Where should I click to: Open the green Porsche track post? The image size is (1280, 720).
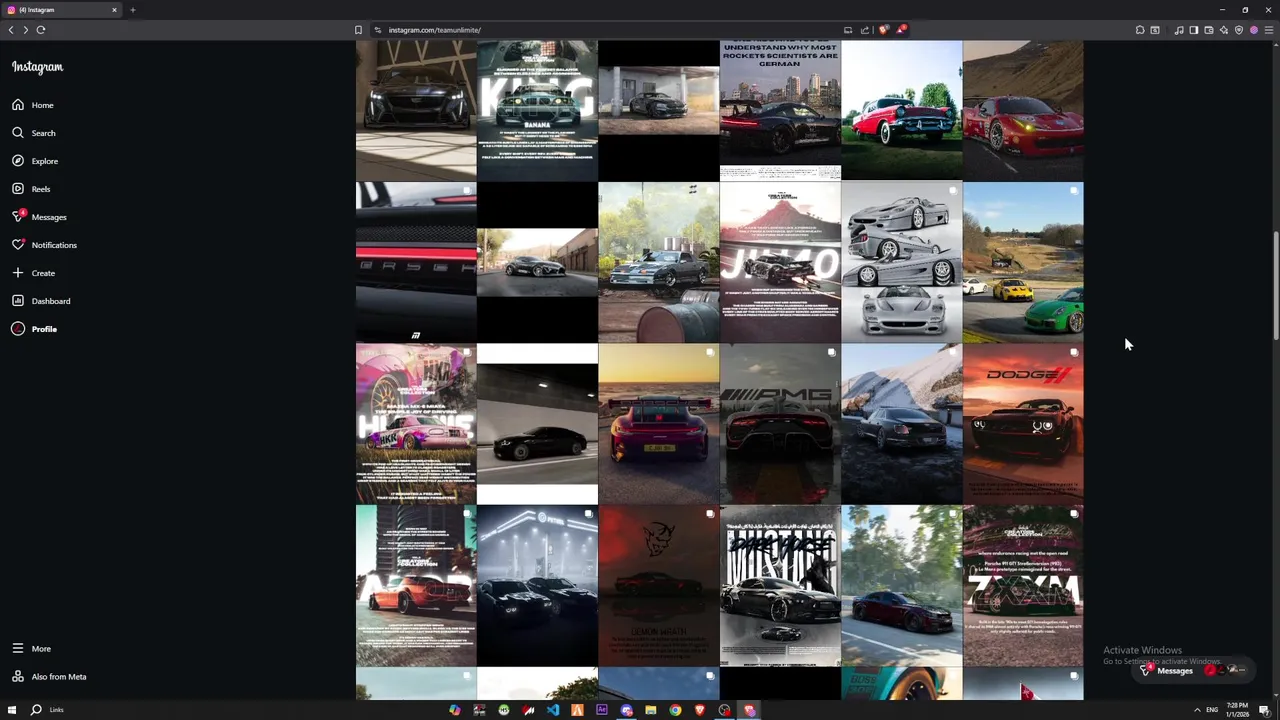(1023, 262)
